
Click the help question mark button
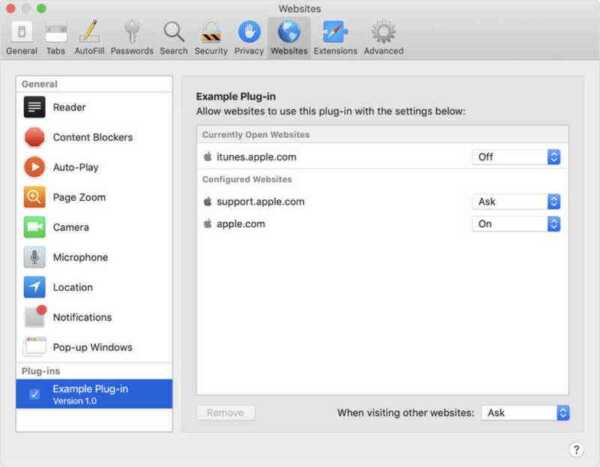pos(576,449)
